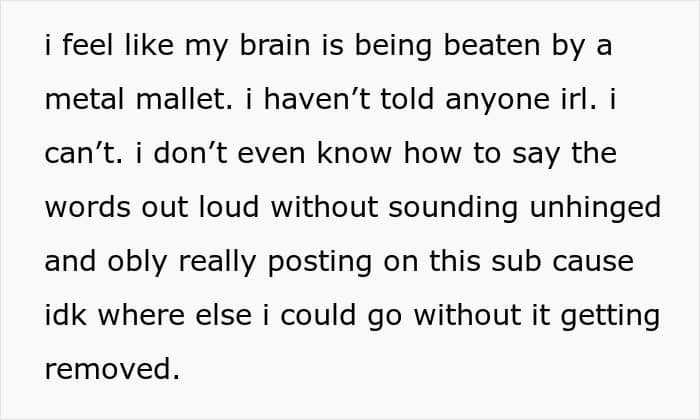This screenshot has height=420, width=700.
Task: Click the word "metal"
Action: (x=84, y=99)
